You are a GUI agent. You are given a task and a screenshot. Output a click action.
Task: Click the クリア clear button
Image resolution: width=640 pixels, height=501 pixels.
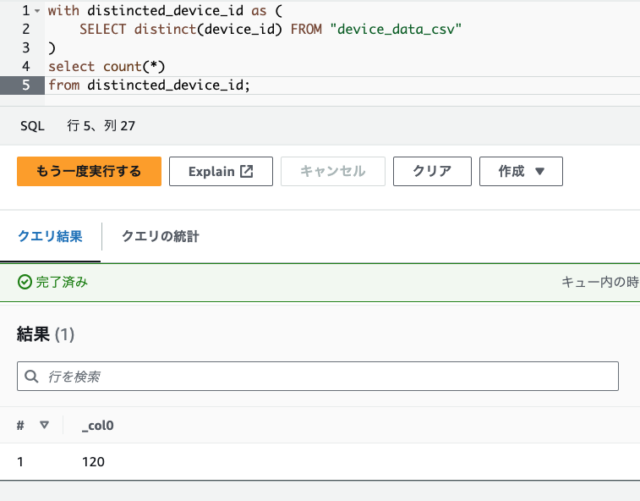(432, 171)
